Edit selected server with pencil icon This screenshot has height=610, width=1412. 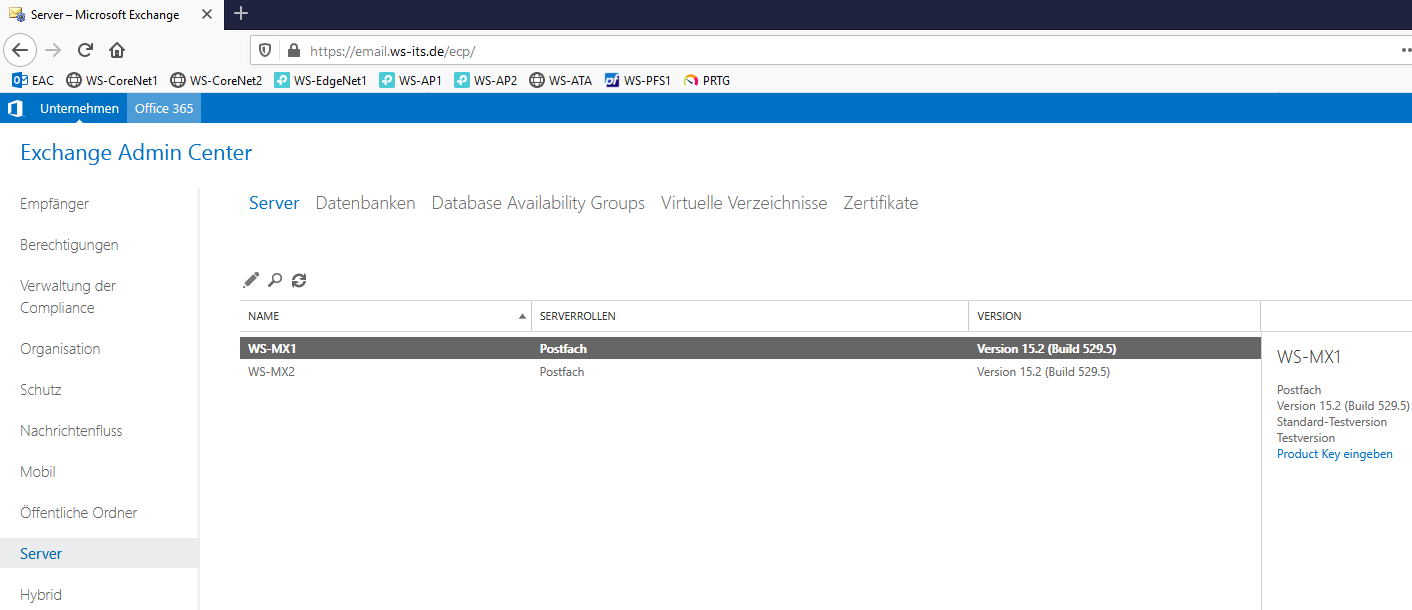[x=251, y=280]
